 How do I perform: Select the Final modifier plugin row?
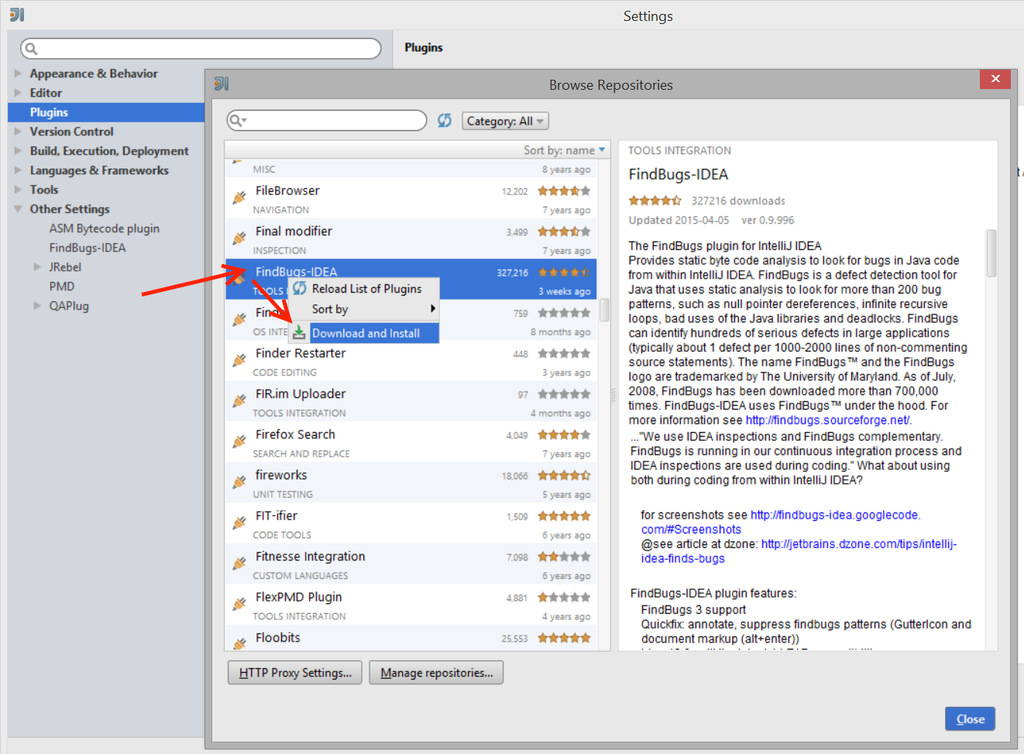click(411, 239)
